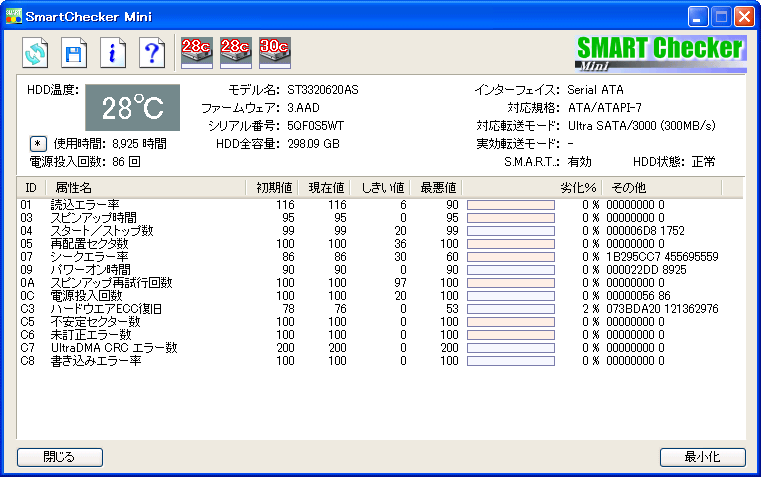Screen dimensions: 761x477
Task: Select the ハードウエアECC復旧 row
Action: [x=380, y=309]
